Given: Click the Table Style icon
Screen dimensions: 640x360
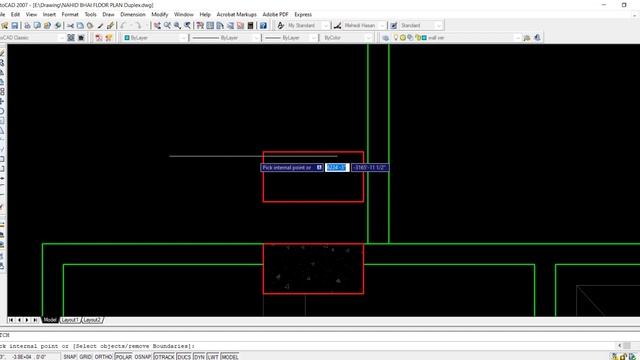Looking at the screenshot, I should (393, 25).
